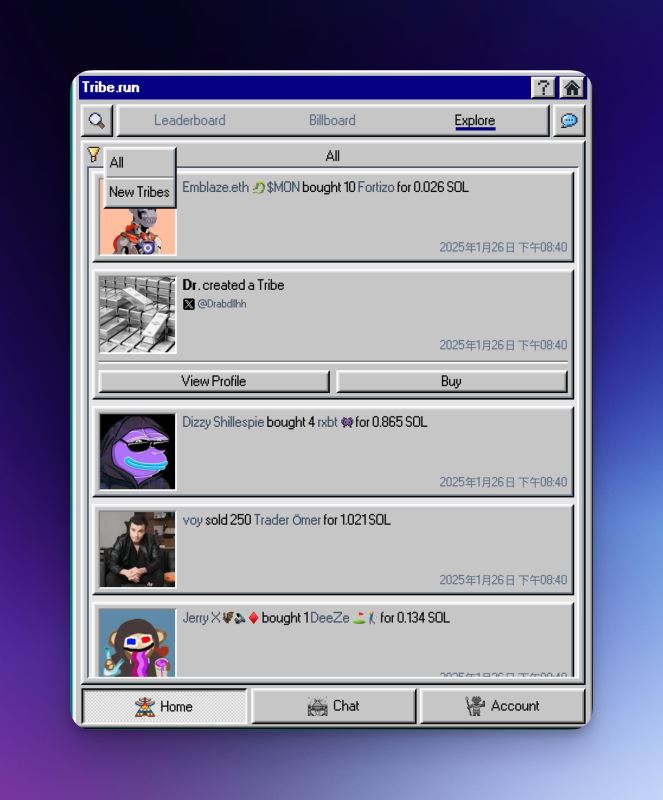The image size is (663, 800).
Task: Open the monkey with 3D glasses avatar
Action: [x=137, y=643]
